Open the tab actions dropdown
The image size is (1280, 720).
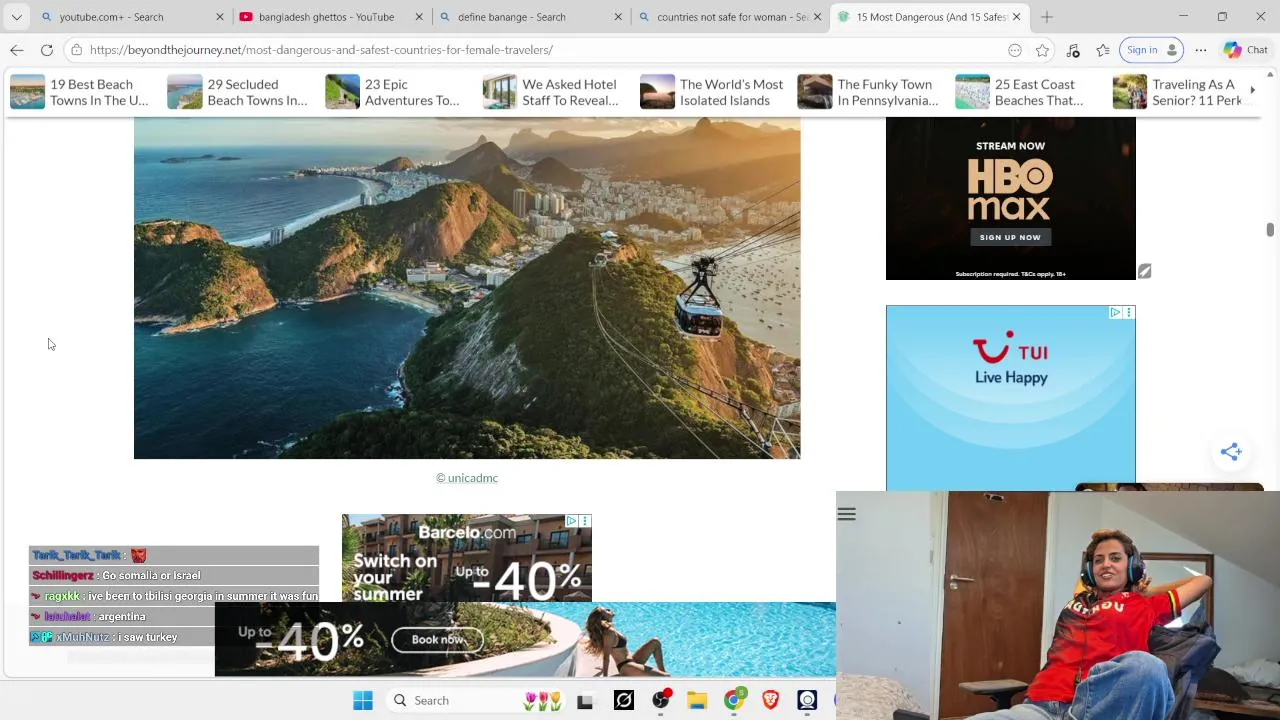coord(17,17)
